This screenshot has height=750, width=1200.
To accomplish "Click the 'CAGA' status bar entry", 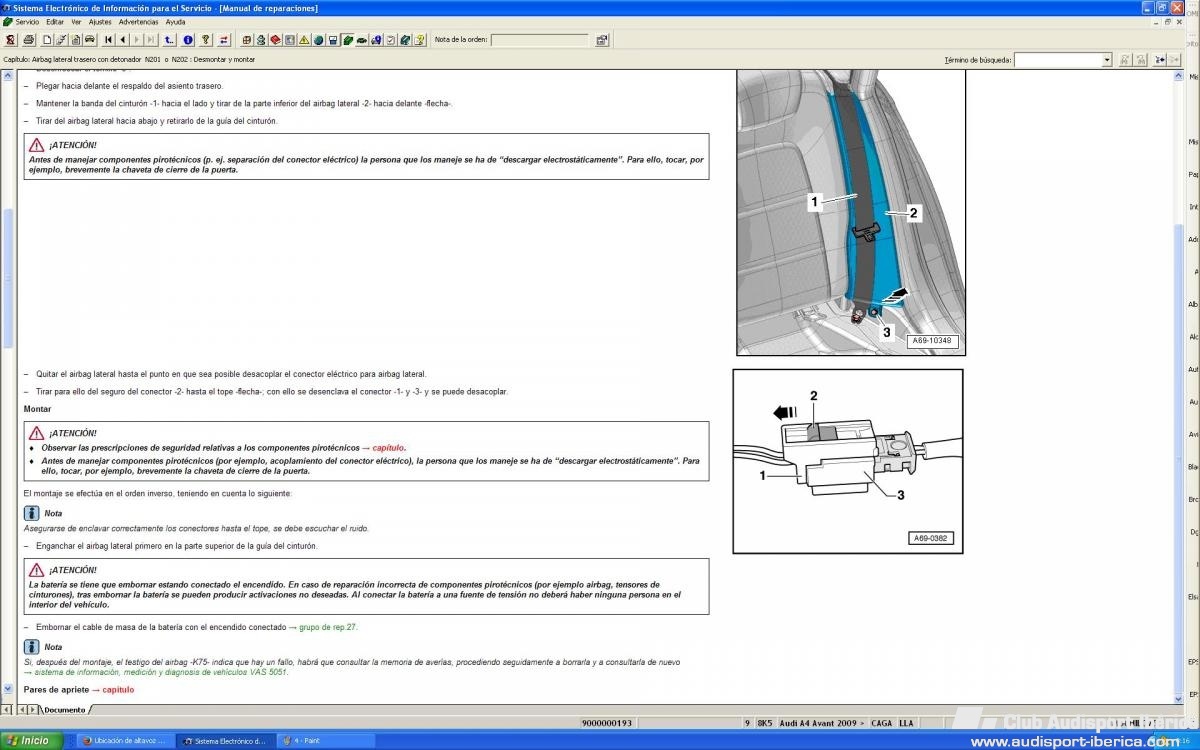I will coord(881,722).
